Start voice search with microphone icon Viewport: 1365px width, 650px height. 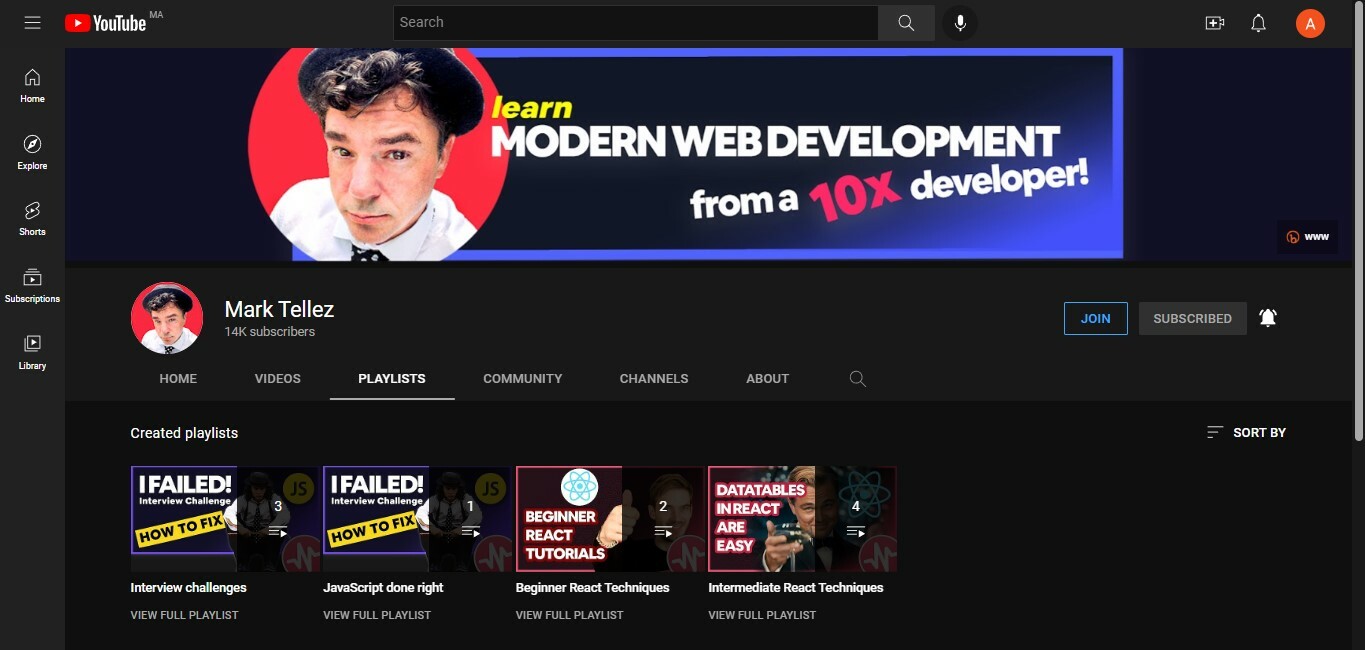tap(960, 22)
